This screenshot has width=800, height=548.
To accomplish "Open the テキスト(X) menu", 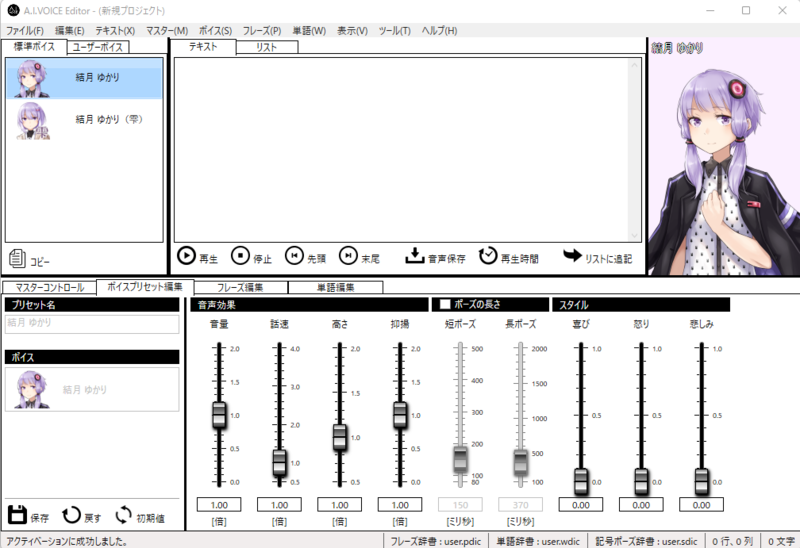I will (x=115, y=31).
